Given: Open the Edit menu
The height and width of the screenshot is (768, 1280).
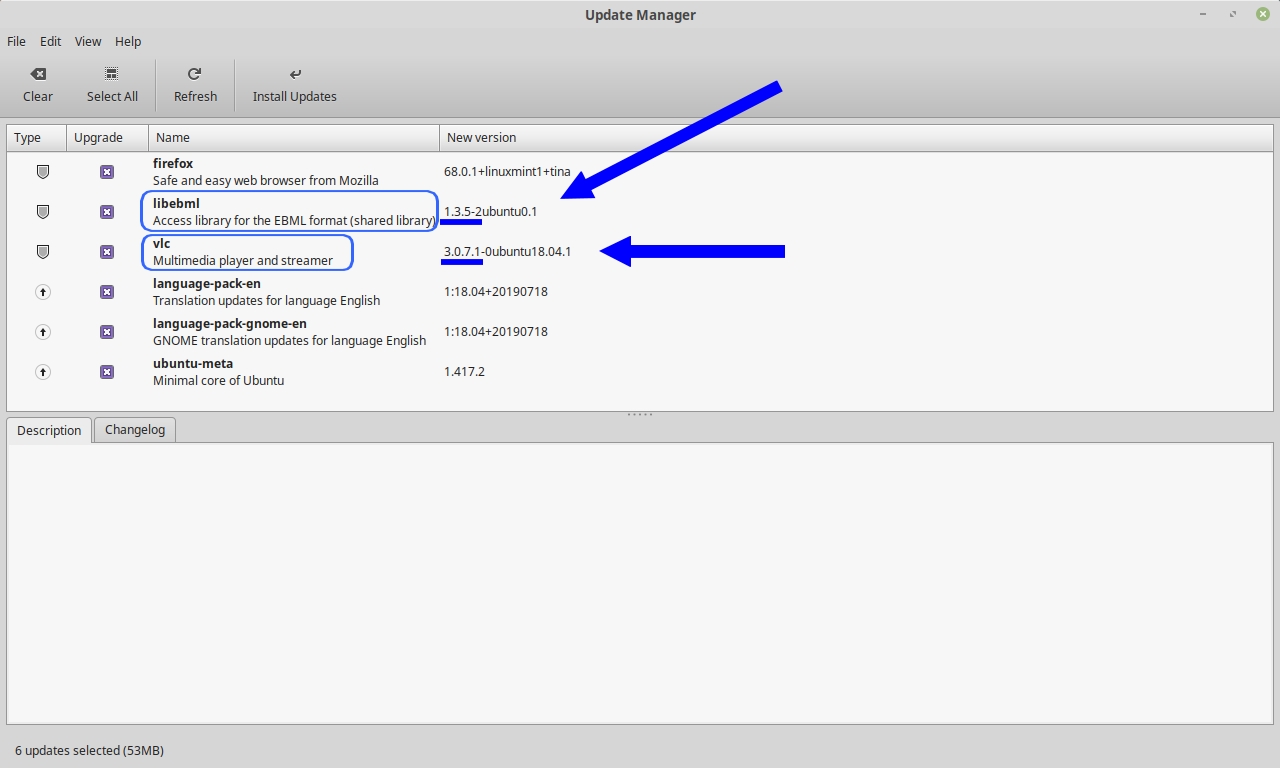Looking at the screenshot, I should (x=51, y=41).
